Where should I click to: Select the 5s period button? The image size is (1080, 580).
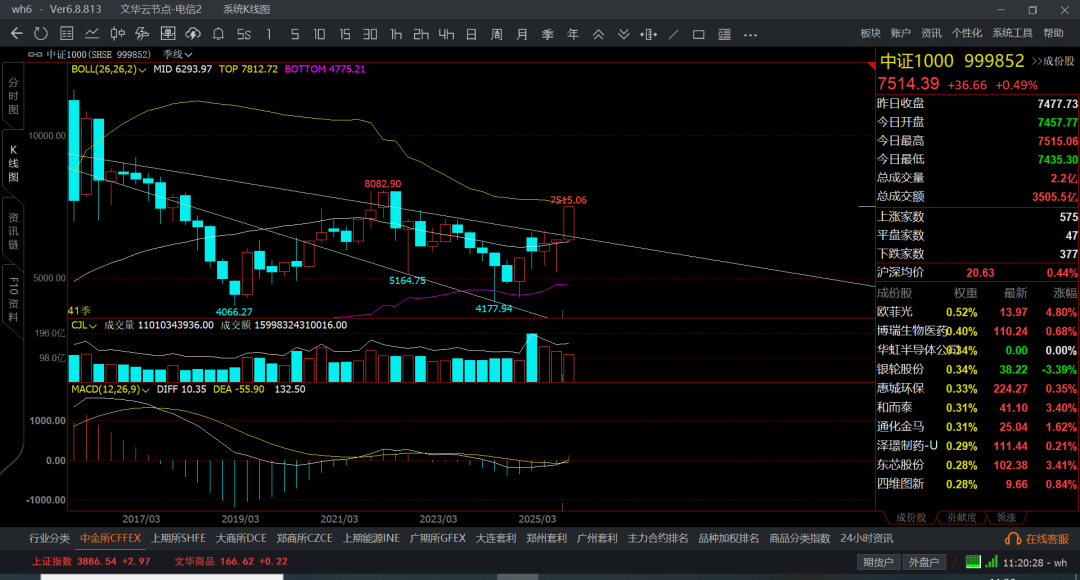coord(244,34)
